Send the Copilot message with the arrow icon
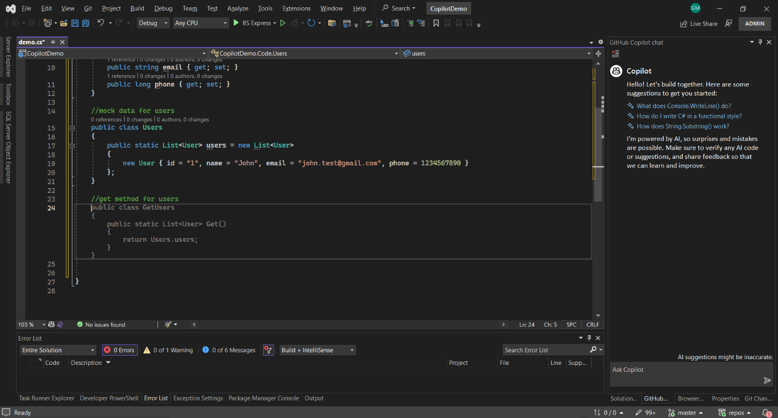The image size is (778, 418). point(767,380)
